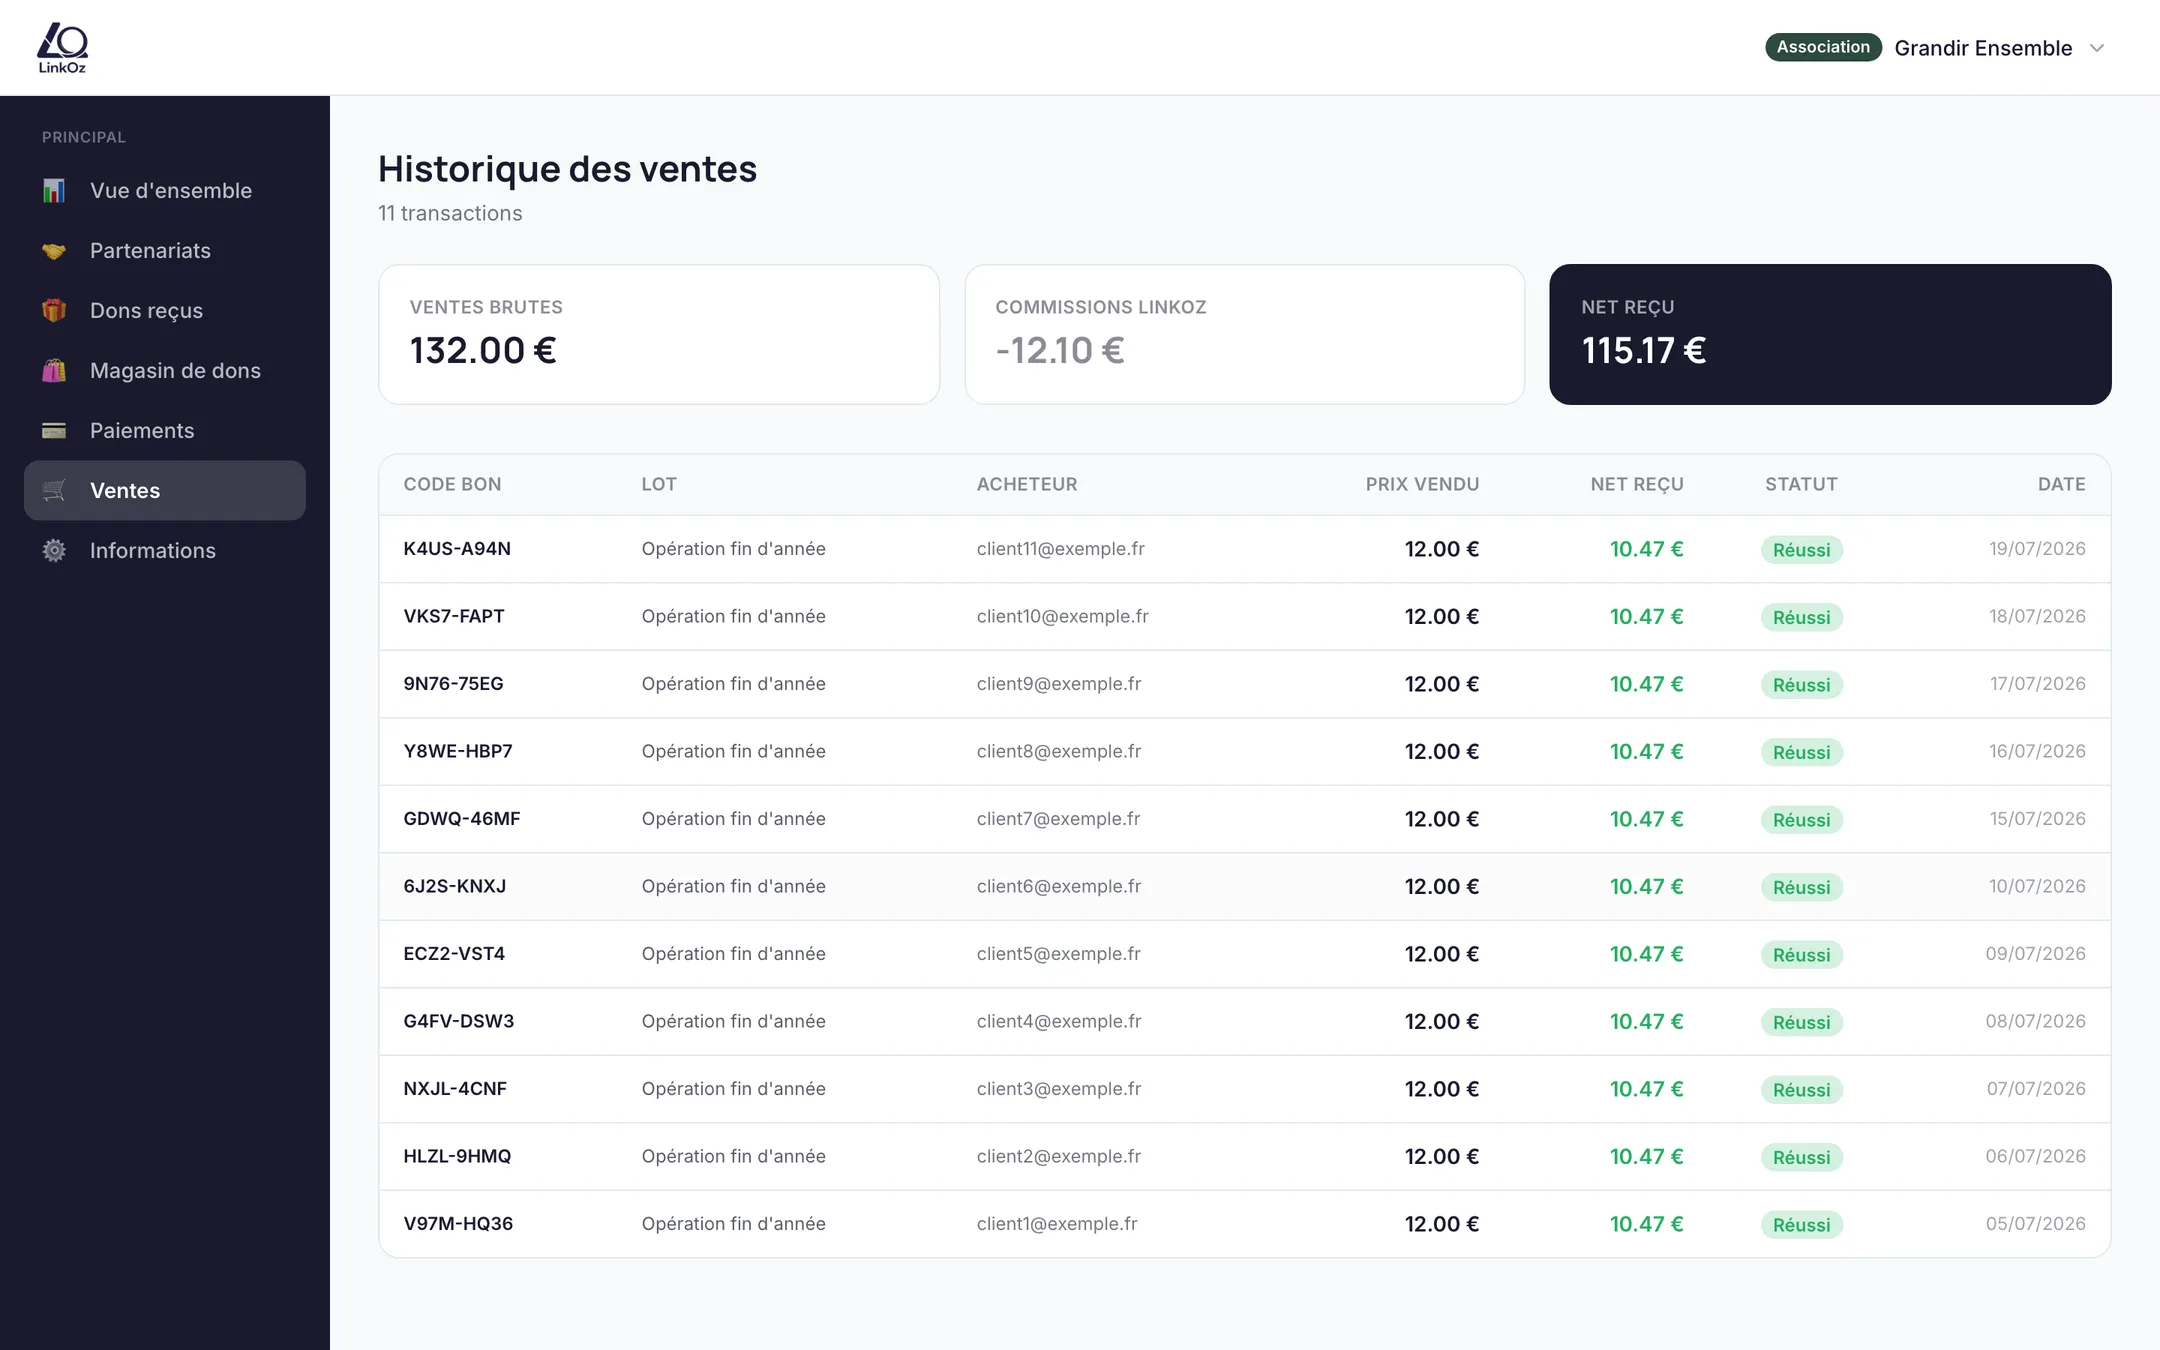The image size is (2160, 1350).
Task: Click the Ventes brutes summary card
Action: pyautogui.click(x=659, y=334)
